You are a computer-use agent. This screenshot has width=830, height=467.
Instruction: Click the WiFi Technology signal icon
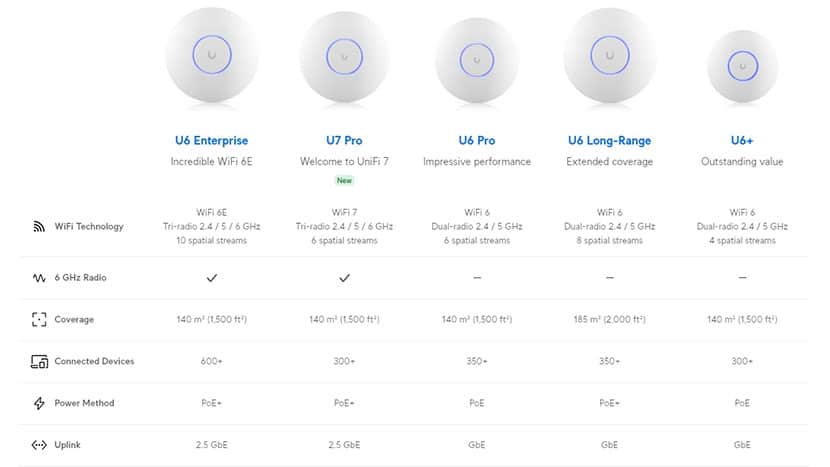pyautogui.click(x=39, y=226)
